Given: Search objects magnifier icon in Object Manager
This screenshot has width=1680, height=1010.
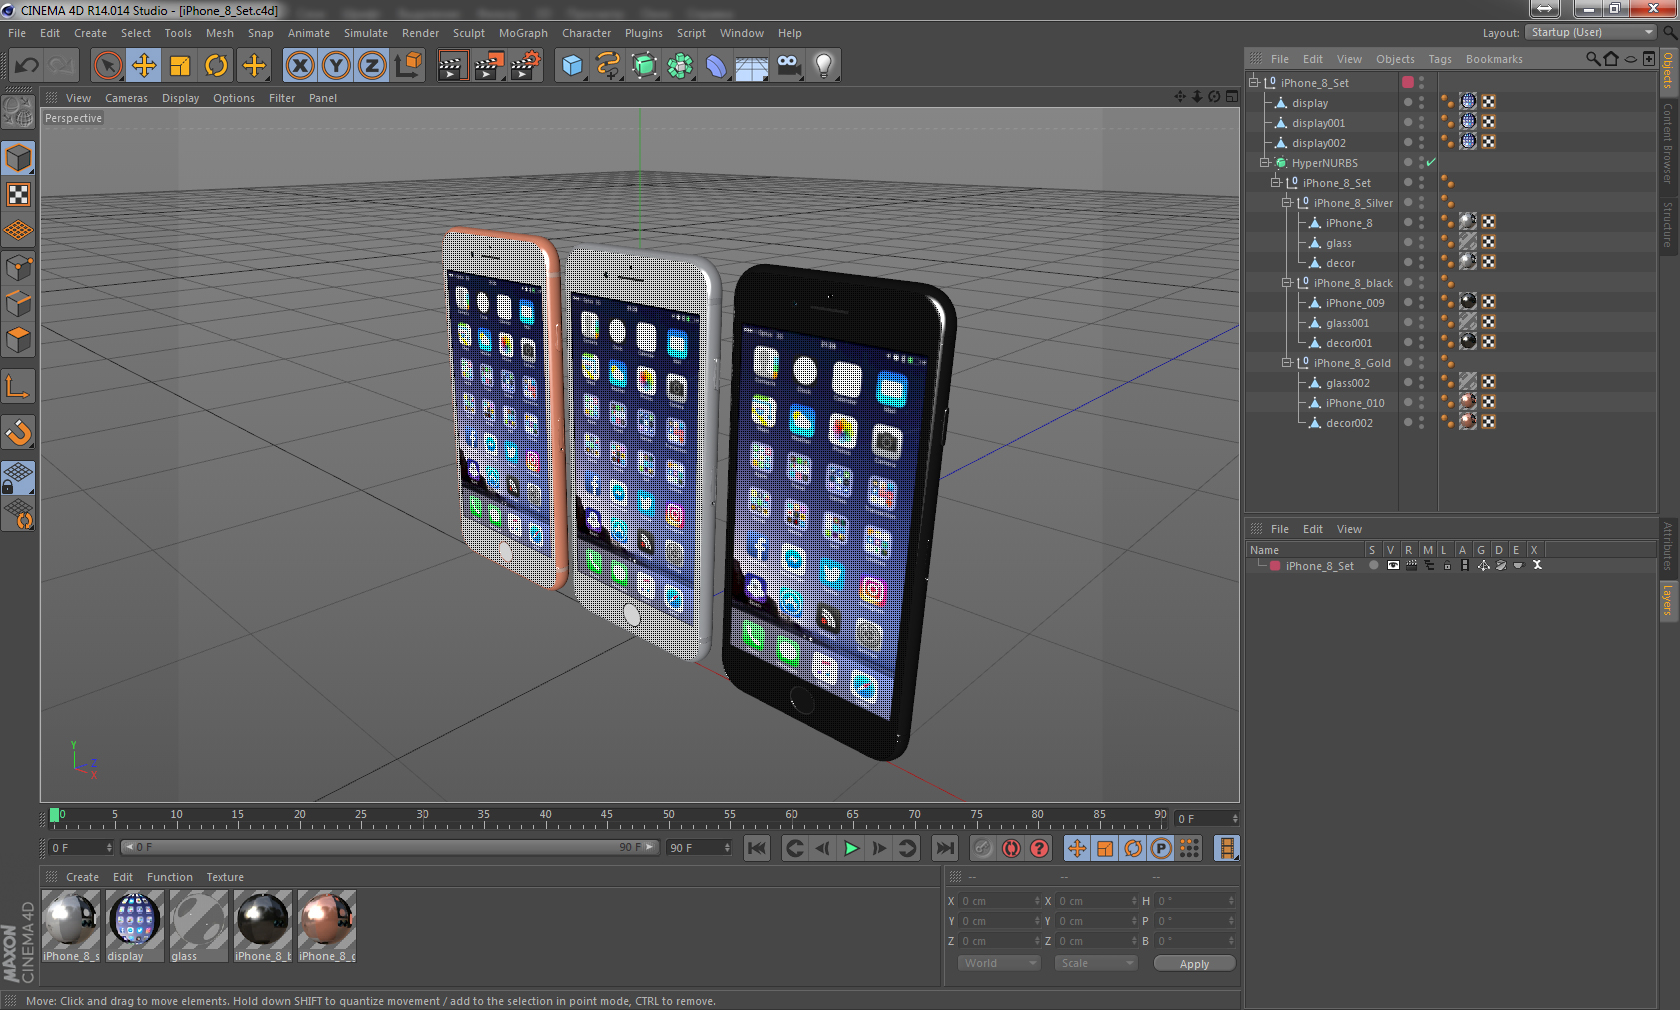Looking at the screenshot, I should click(x=1592, y=59).
